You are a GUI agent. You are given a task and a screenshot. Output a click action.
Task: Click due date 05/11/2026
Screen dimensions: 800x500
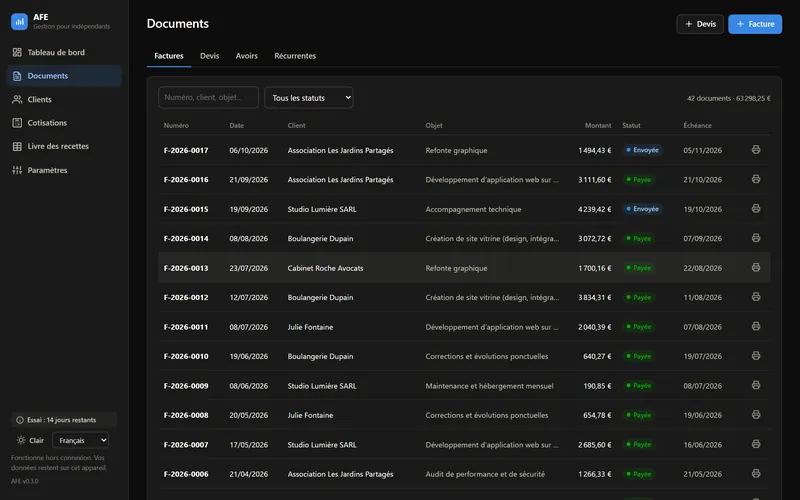[x=702, y=151]
